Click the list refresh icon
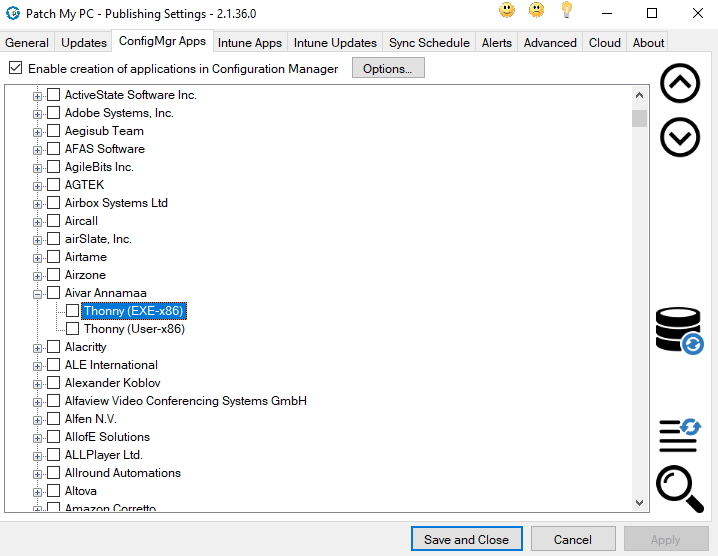718x556 pixels. click(x=679, y=435)
